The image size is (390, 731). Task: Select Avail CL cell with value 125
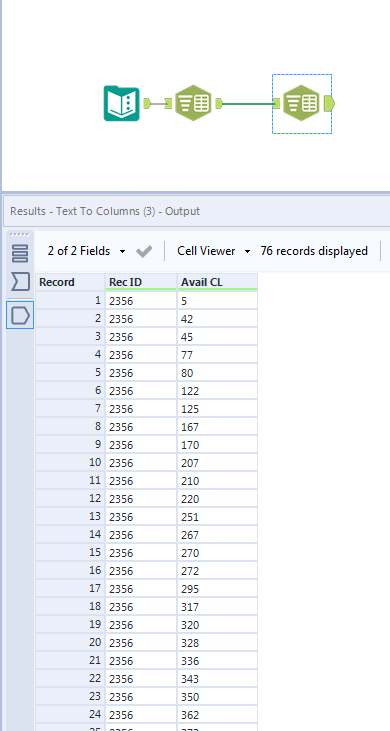click(x=217, y=409)
